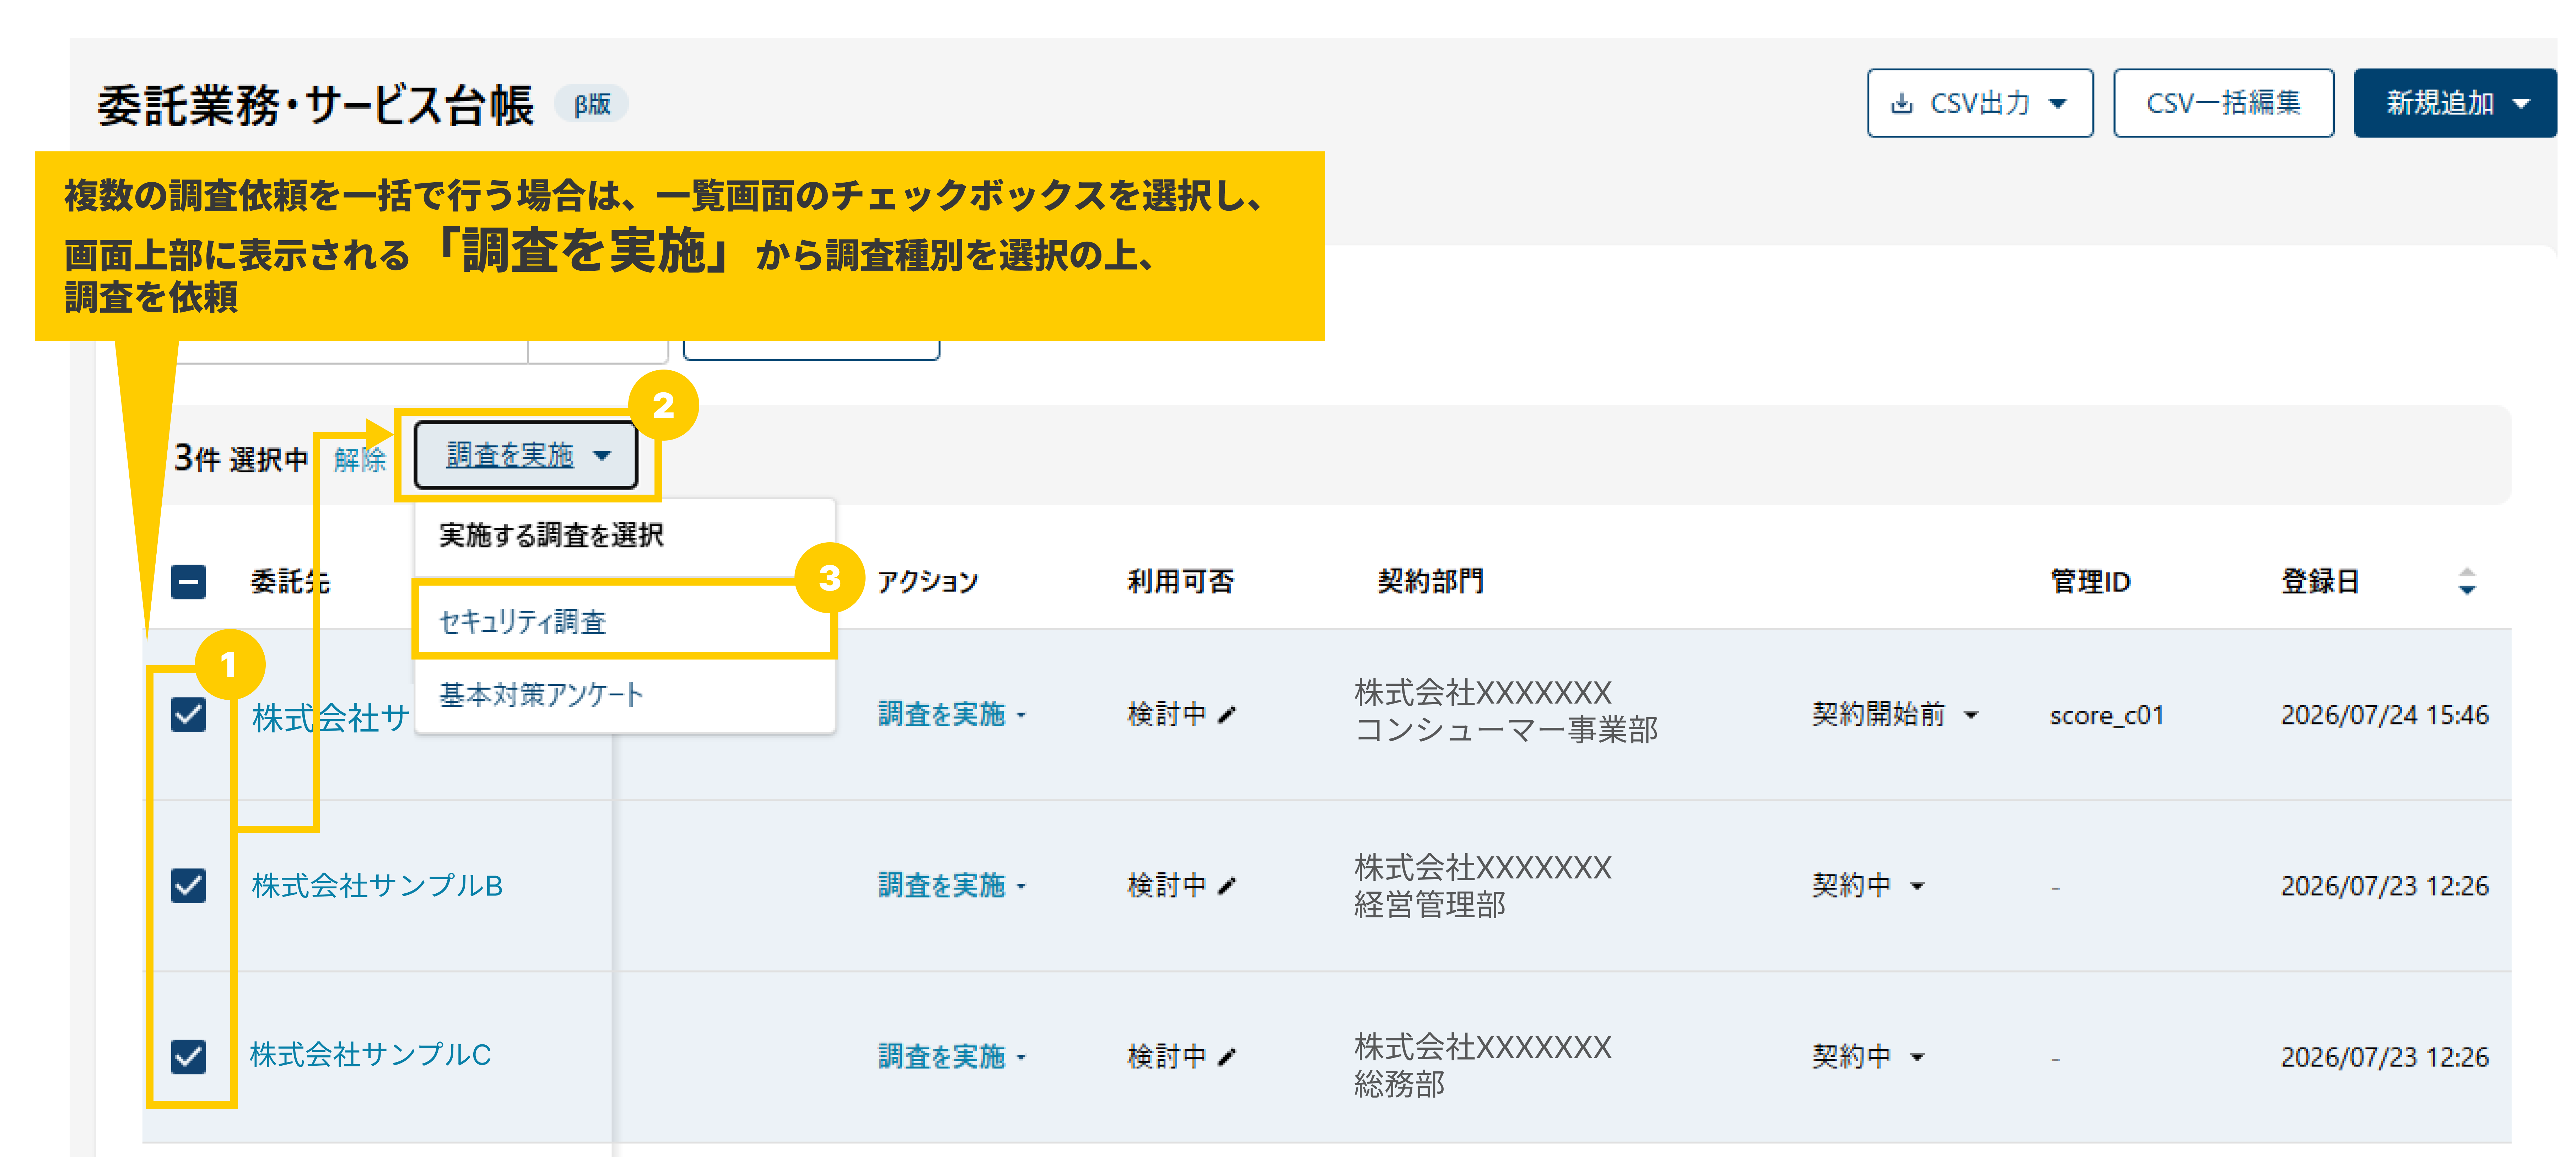Open the bulk 調査を実施 dropdown
The image size is (2576, 1157).
[x=526, y=455]
